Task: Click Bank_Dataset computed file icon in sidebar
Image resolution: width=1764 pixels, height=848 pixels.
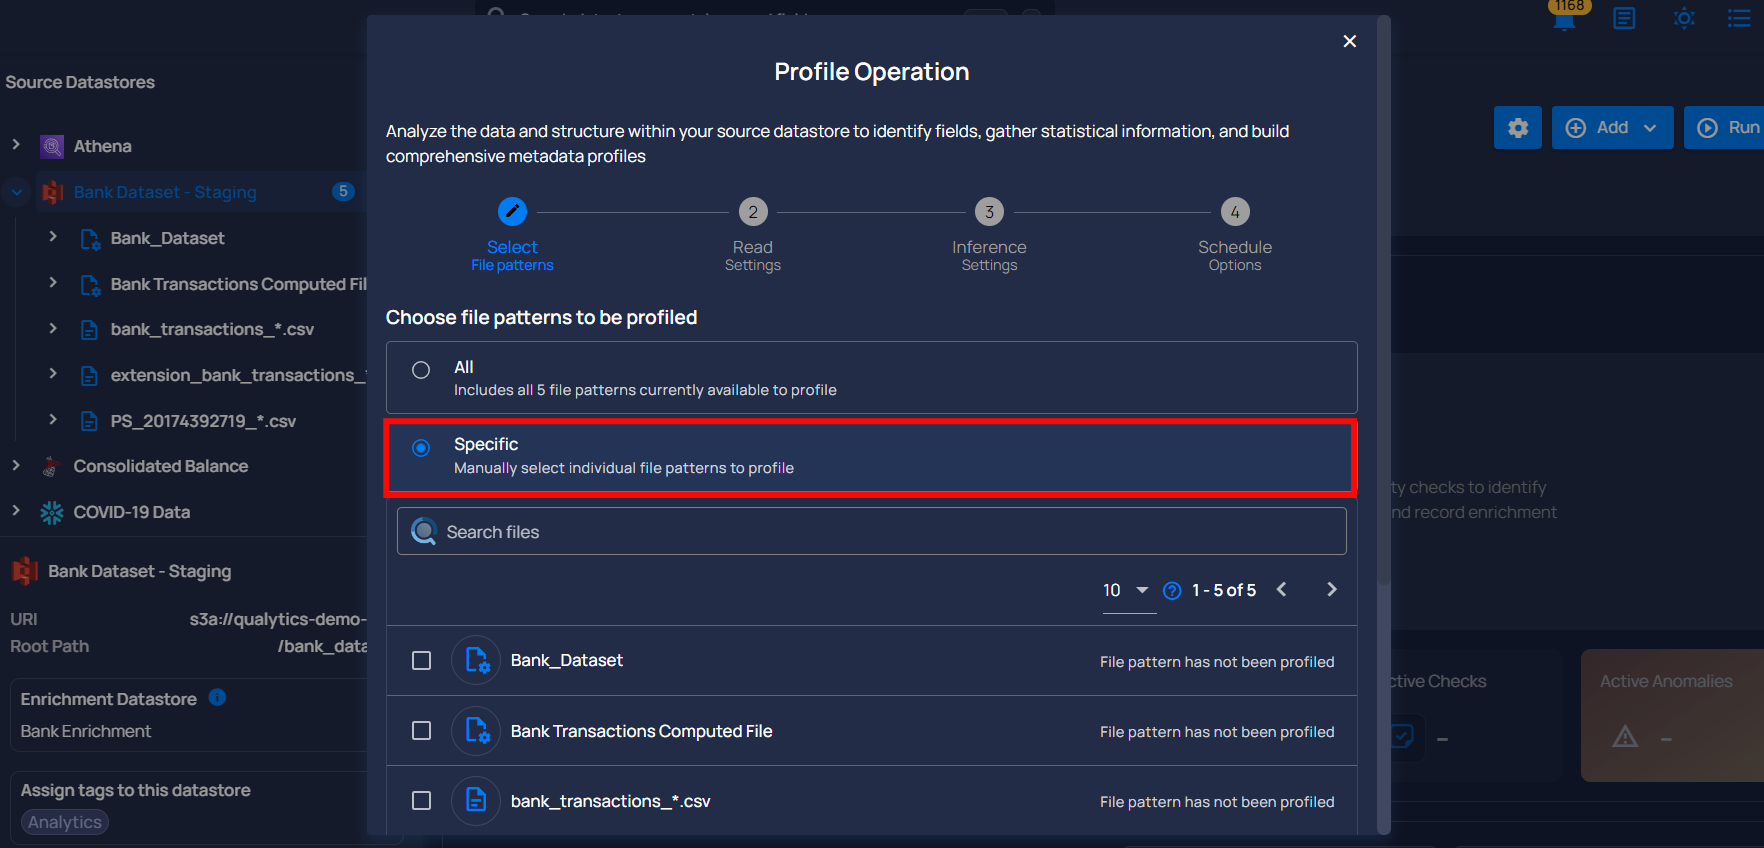Action: 90,239
